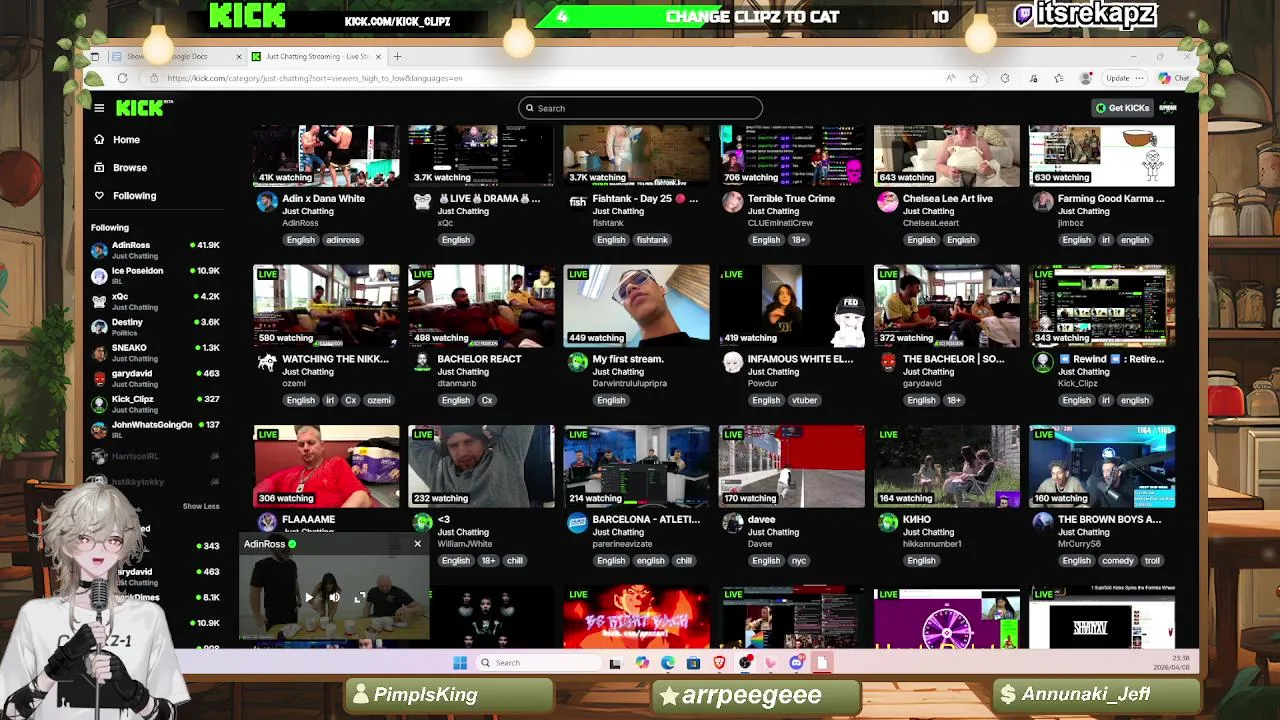Image resolution: width=1280 pixels, height=720 pixels.
Task: Click the fishtank tag under the Fishtank stream
Action: click(x=652, y=240)
